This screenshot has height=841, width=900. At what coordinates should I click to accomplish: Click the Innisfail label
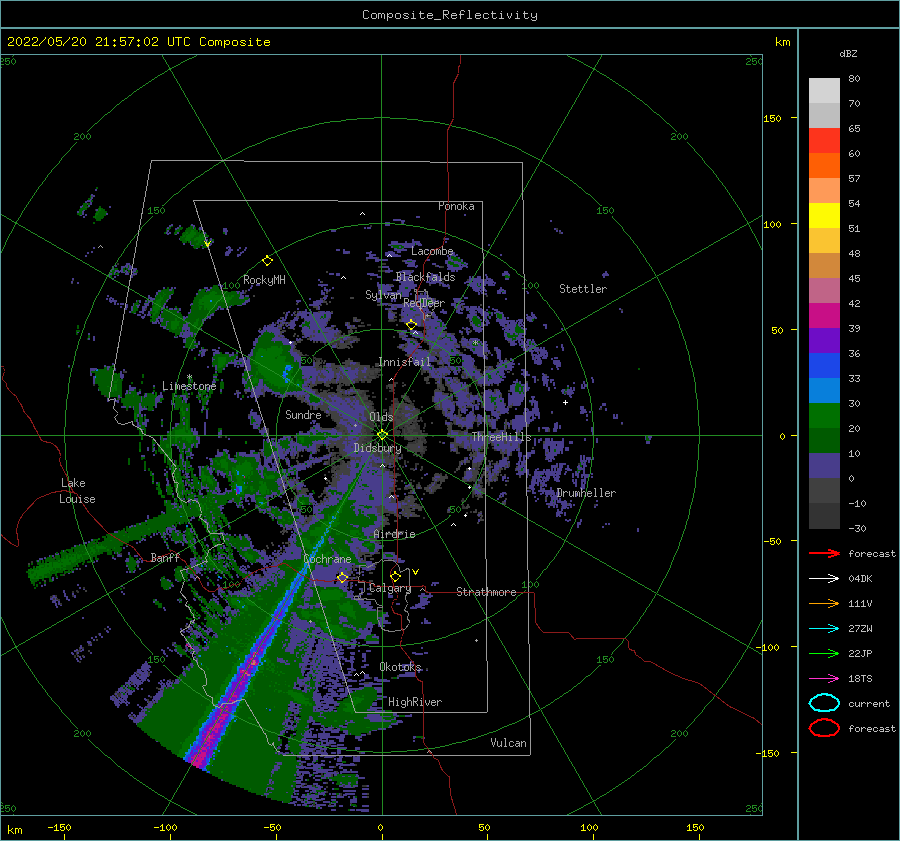[x=404, y=362]
